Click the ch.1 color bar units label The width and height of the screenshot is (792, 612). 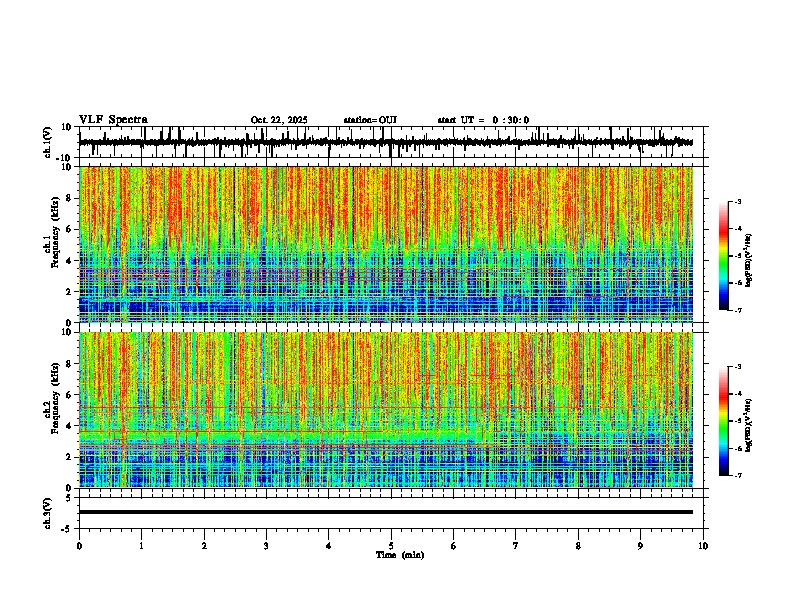[750, 260]
